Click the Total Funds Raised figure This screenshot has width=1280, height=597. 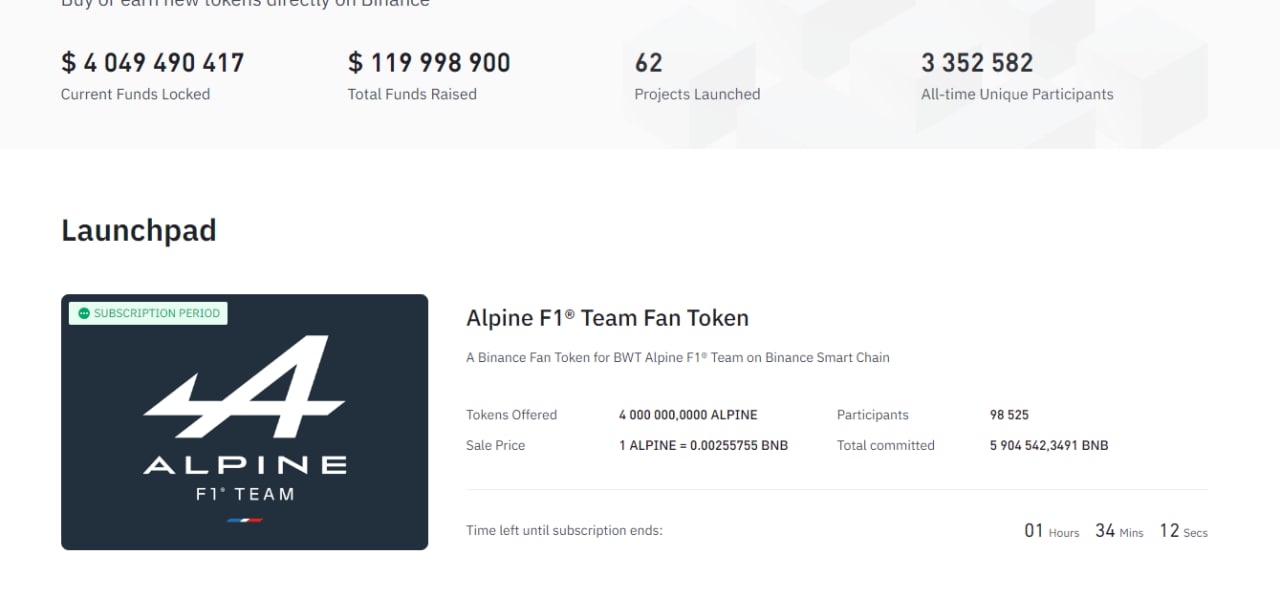[429, 63]
